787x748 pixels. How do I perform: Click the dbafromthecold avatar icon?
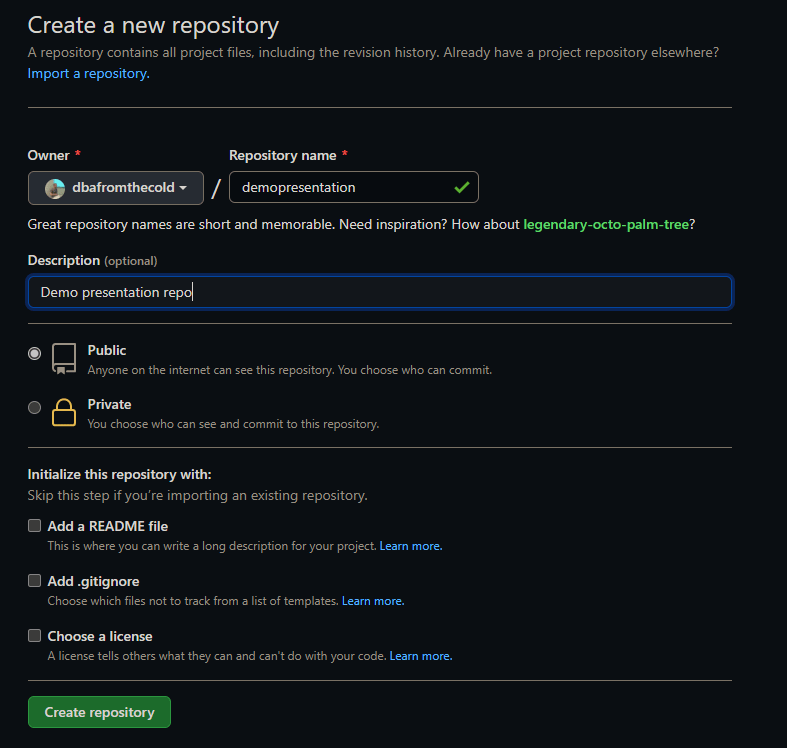(56, 188)
